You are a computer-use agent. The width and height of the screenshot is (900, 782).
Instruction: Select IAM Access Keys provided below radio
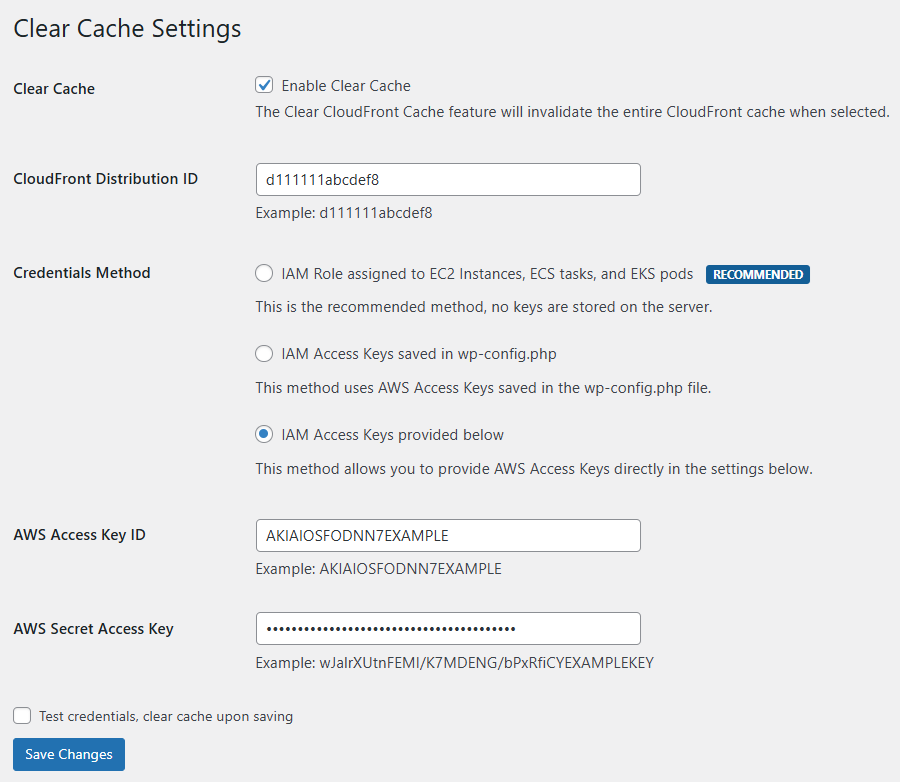click(264, 434)
